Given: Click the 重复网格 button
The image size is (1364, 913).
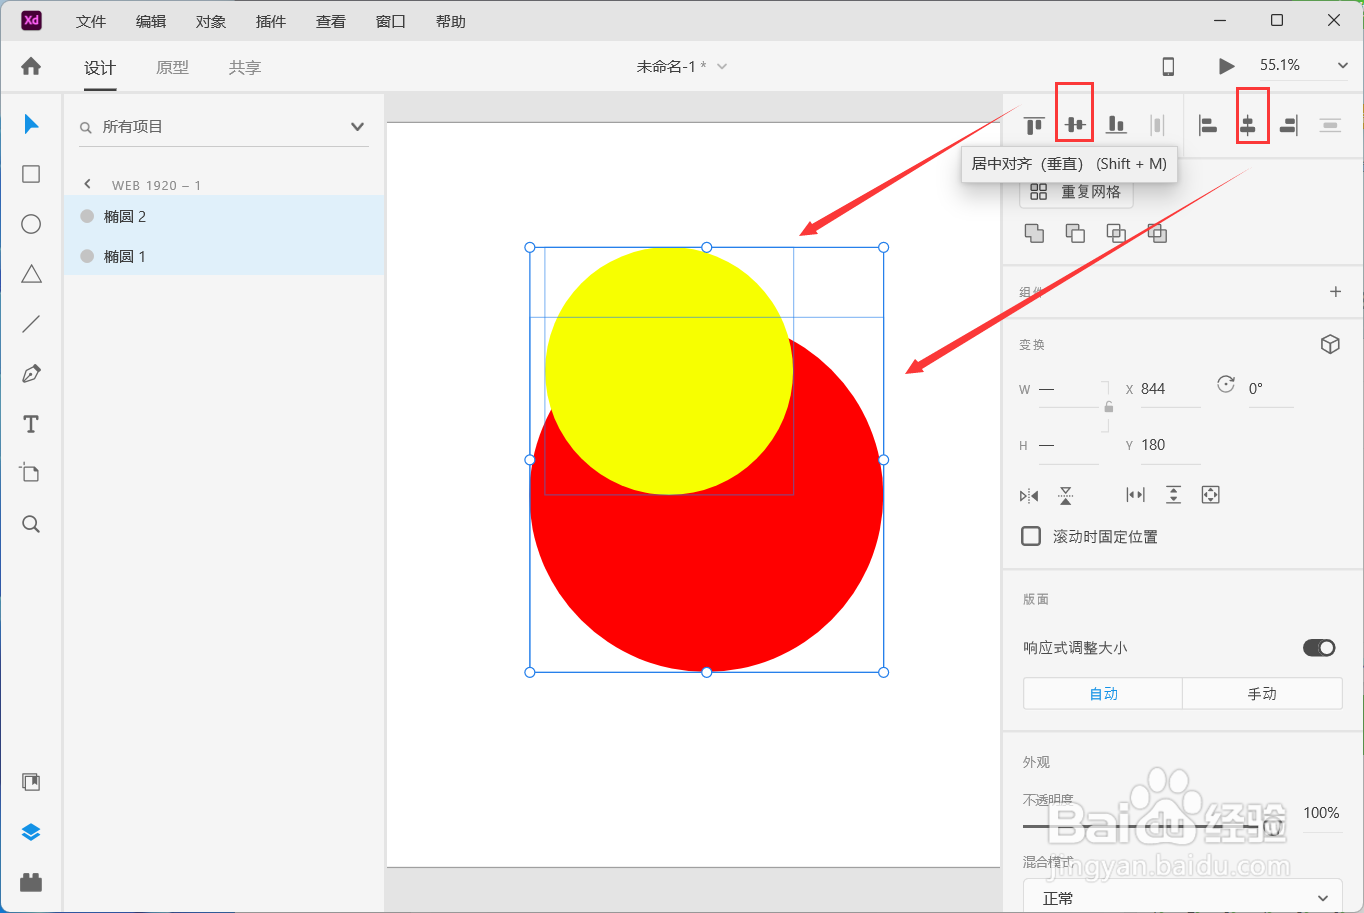Looking at the screenshot, I should (1076, 192).
